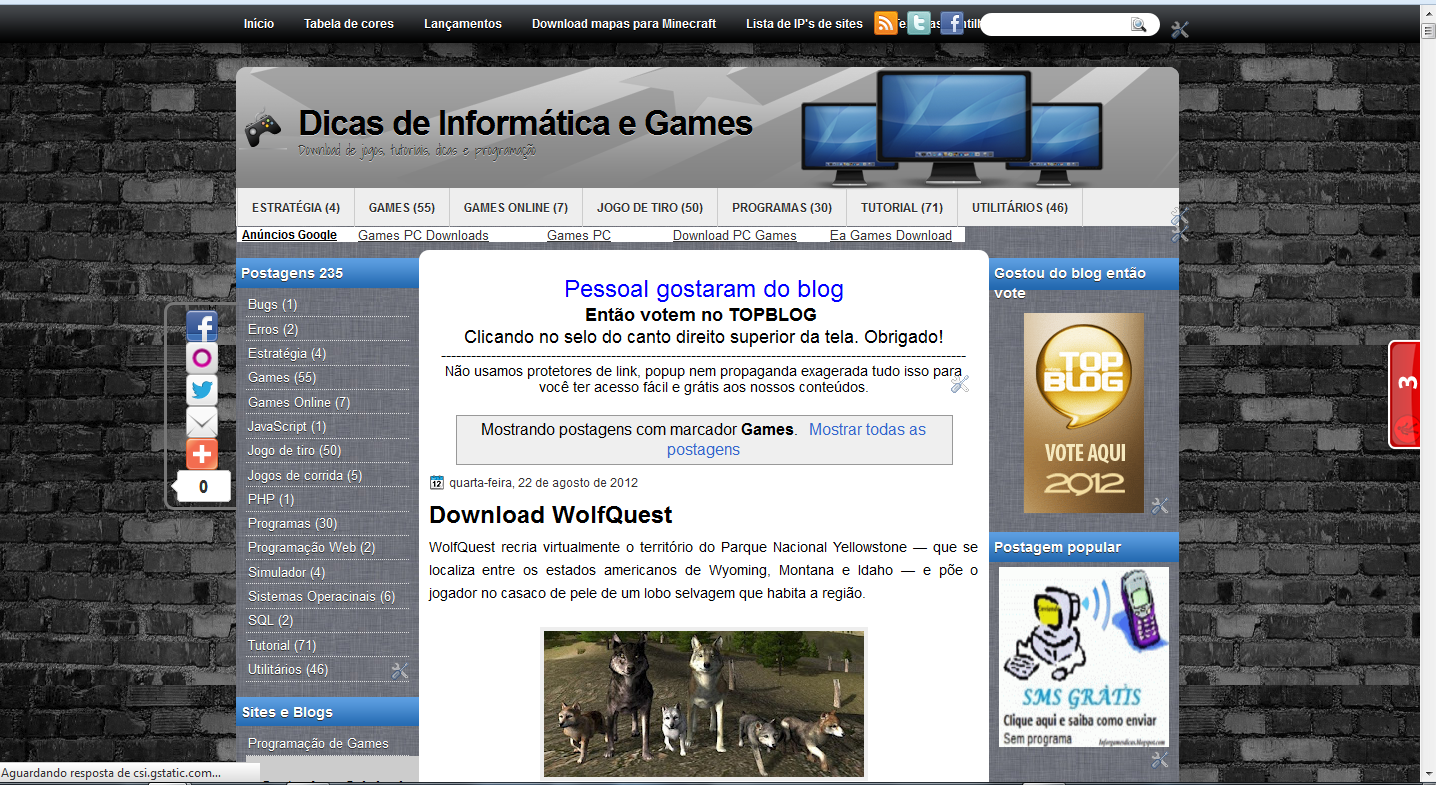Open the Download WolfQuest post title

click(551, 515)
